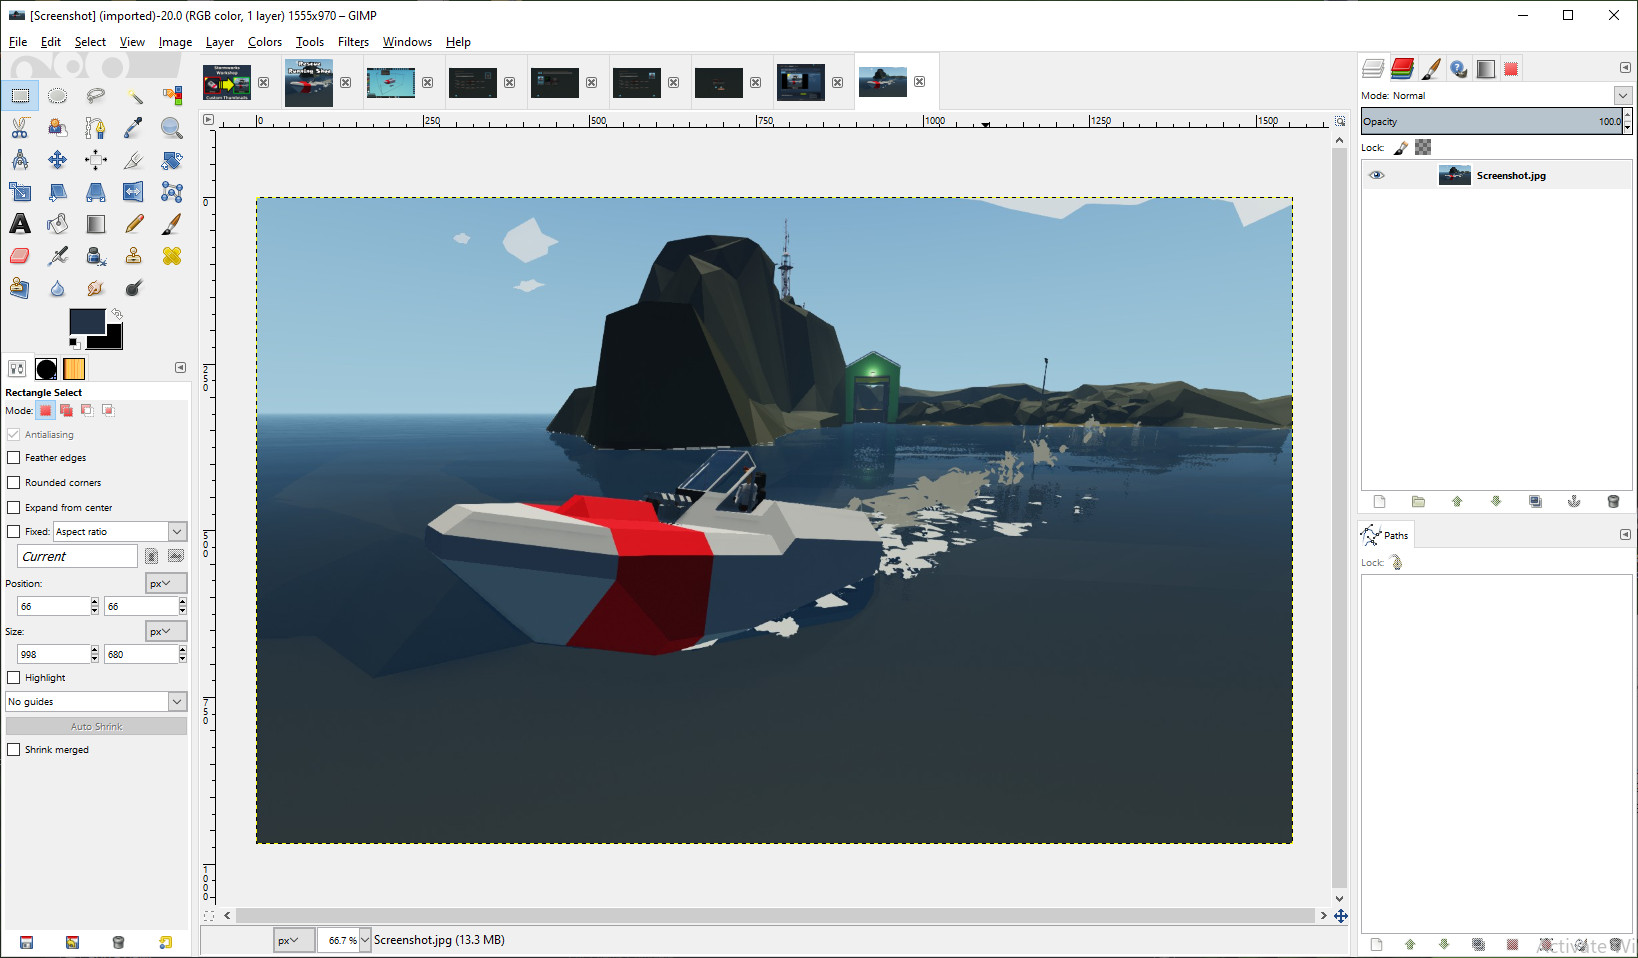Activate the Fuzzy Select magic wand
Screen dimensions: 1638x958
coord(134,96)
